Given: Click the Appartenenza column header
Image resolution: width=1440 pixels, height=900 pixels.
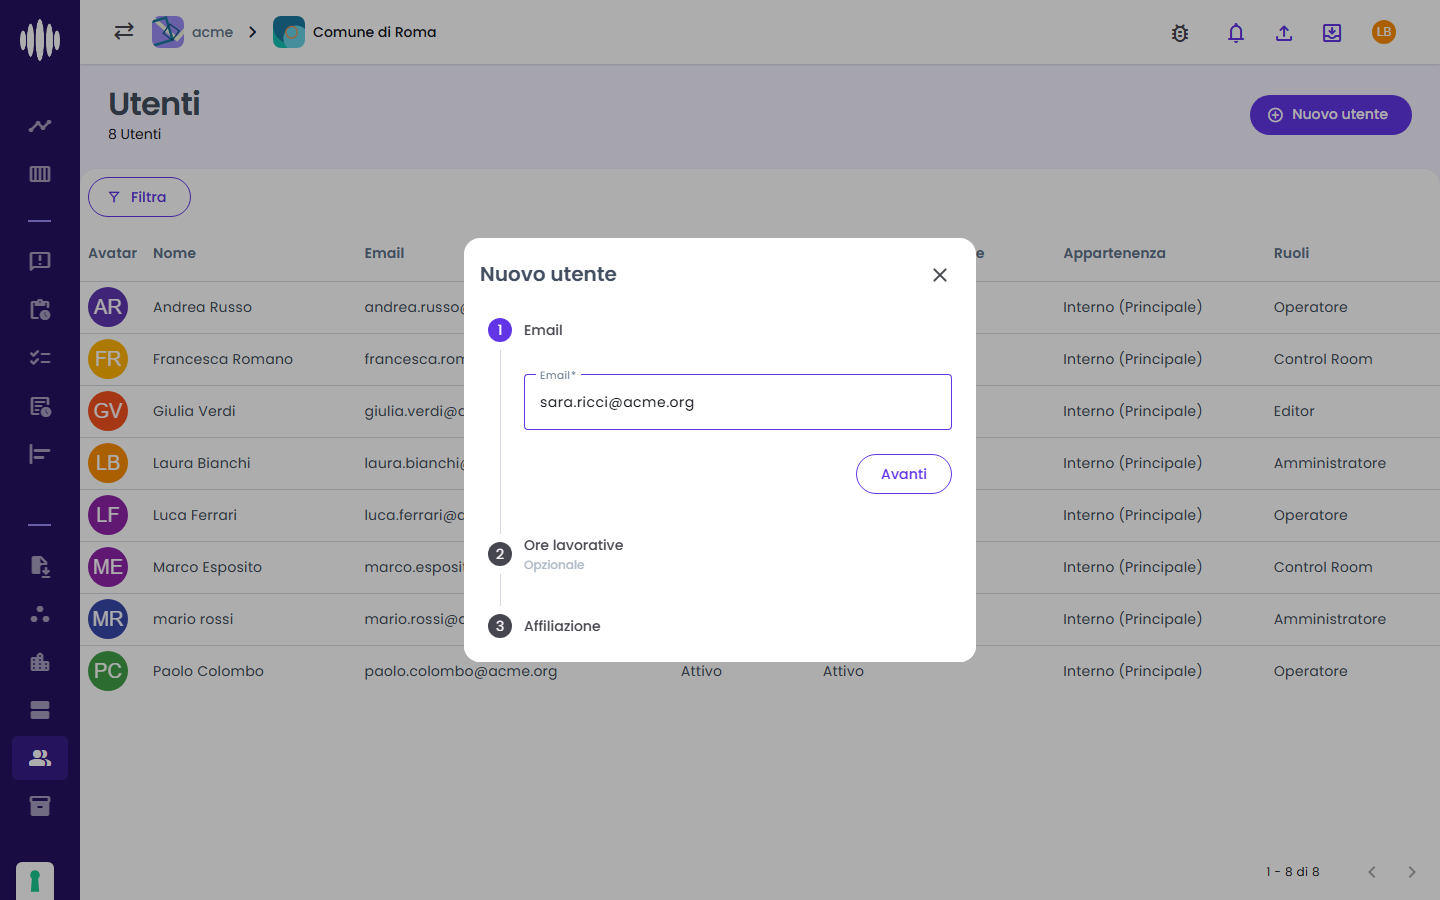Looking at the screenshot, I should (x=1114, y=253).
